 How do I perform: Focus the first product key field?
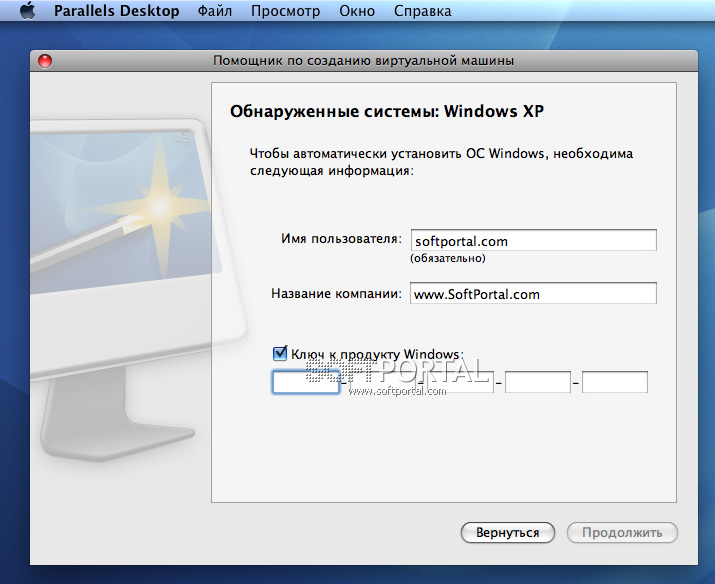(x=306, y=382)
